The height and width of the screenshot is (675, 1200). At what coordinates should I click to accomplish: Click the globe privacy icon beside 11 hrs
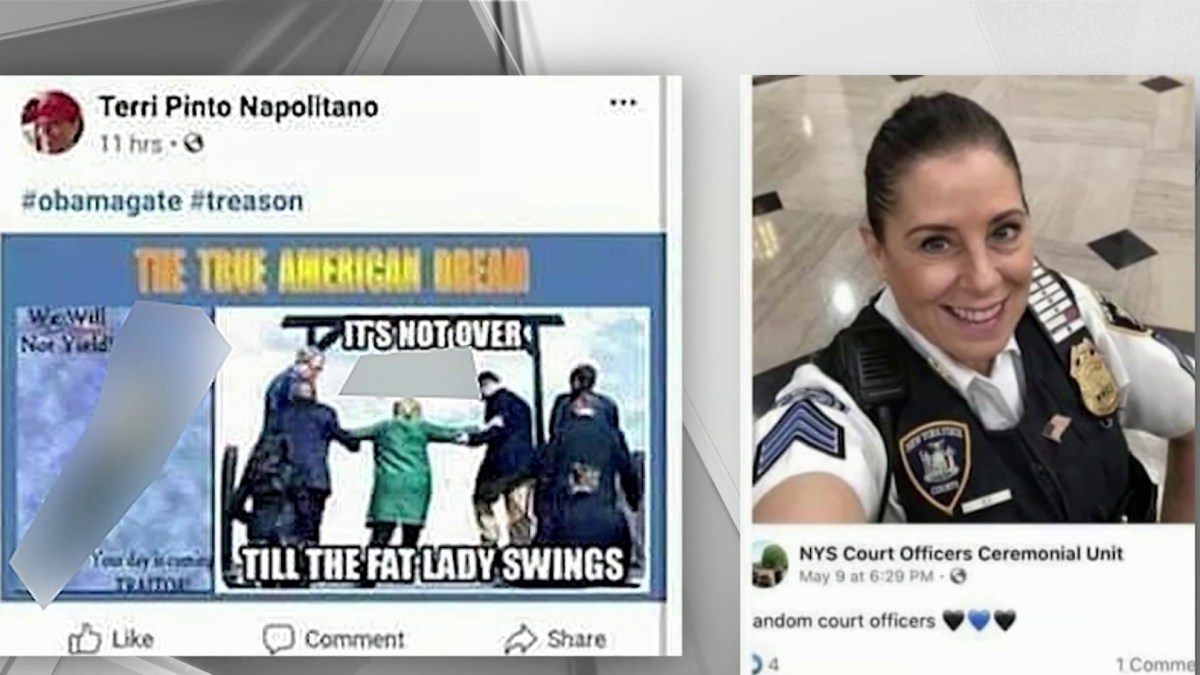pos(193,144)
